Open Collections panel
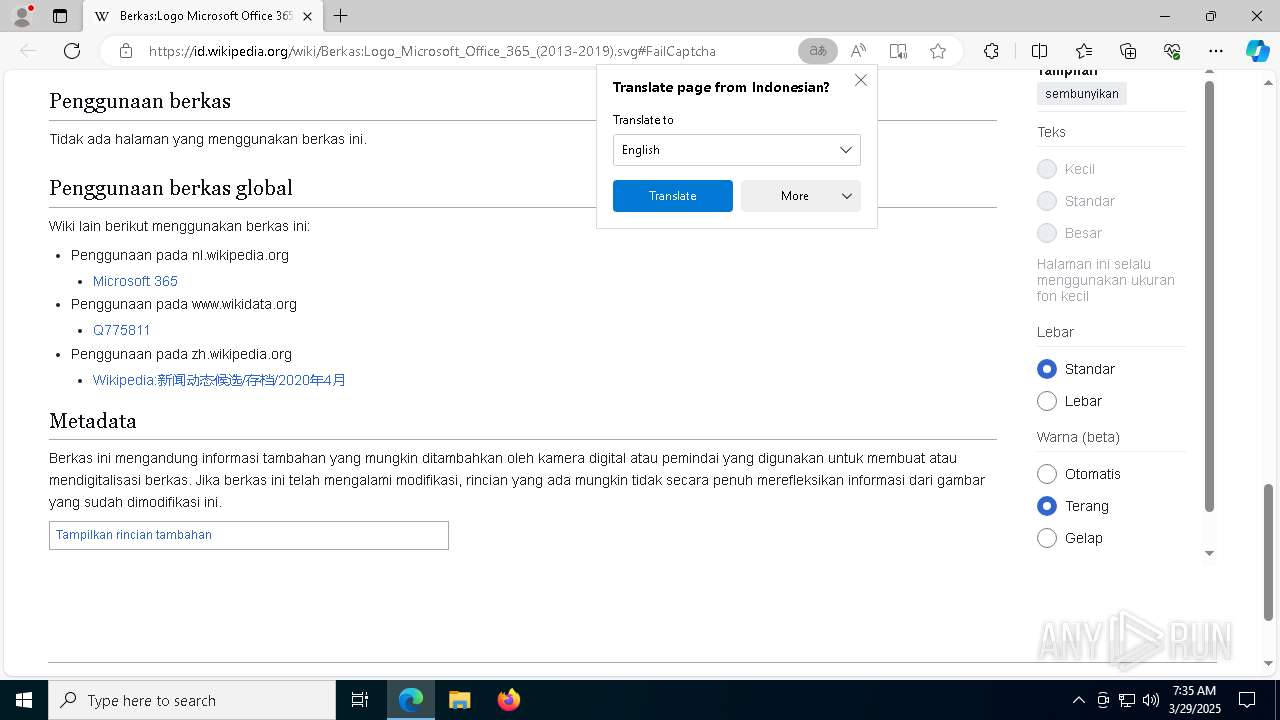This screenshot has width=1280, height=720. click(1128, 51)
